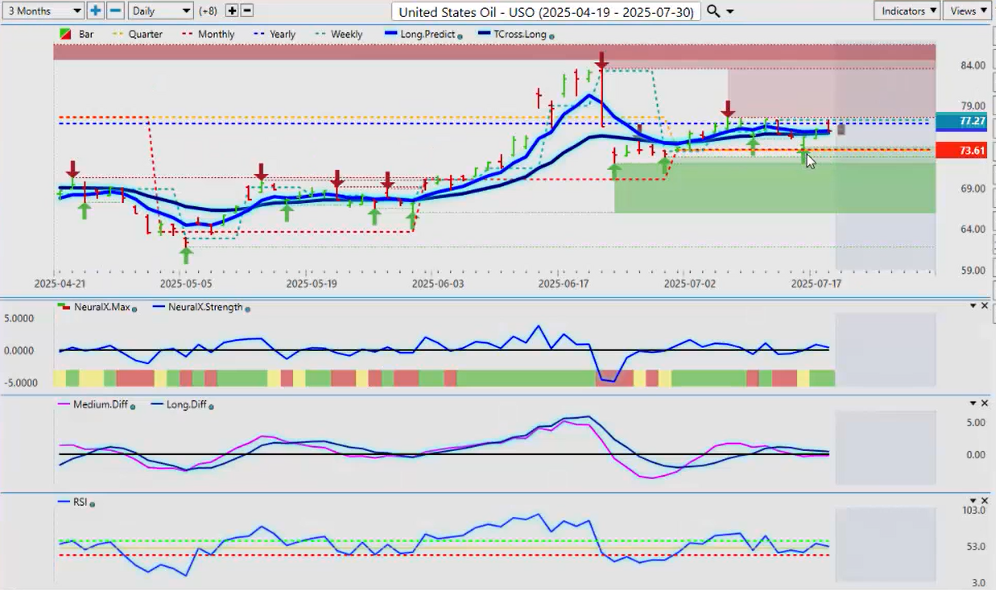Click the black minus bar-shift button
The image size is (996, 590).
pyautogui.click(x=247, y=10)
